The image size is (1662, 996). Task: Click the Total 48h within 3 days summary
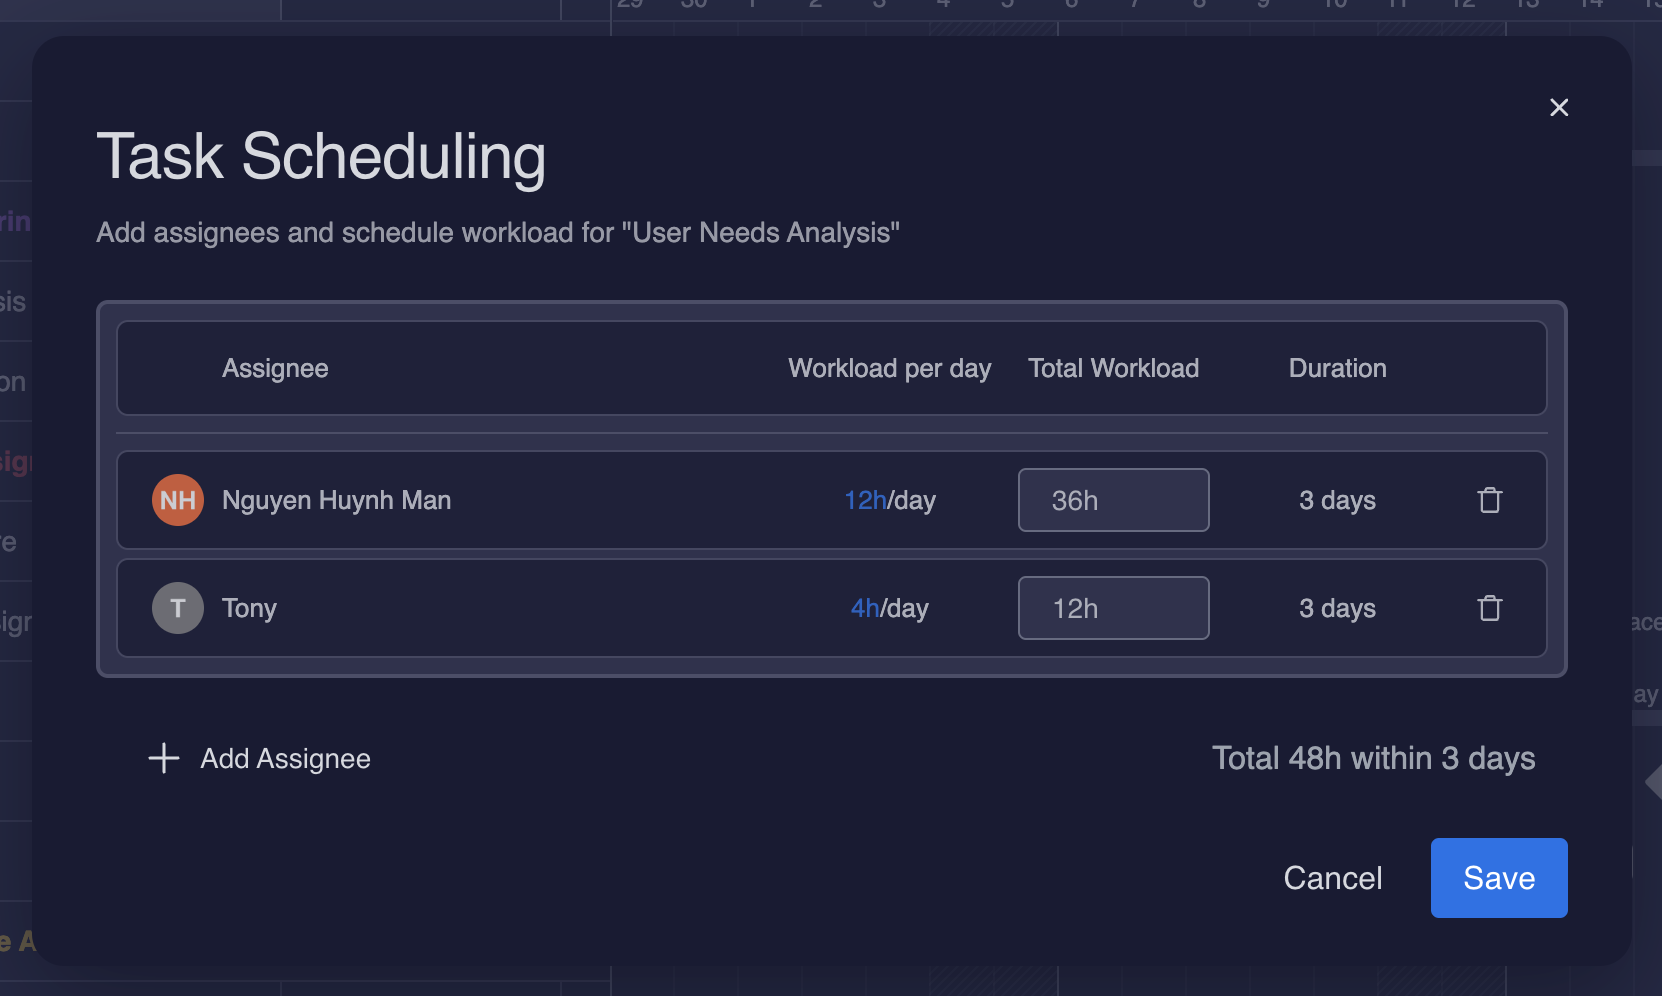pyautogui.click(x=1373, y=758)
